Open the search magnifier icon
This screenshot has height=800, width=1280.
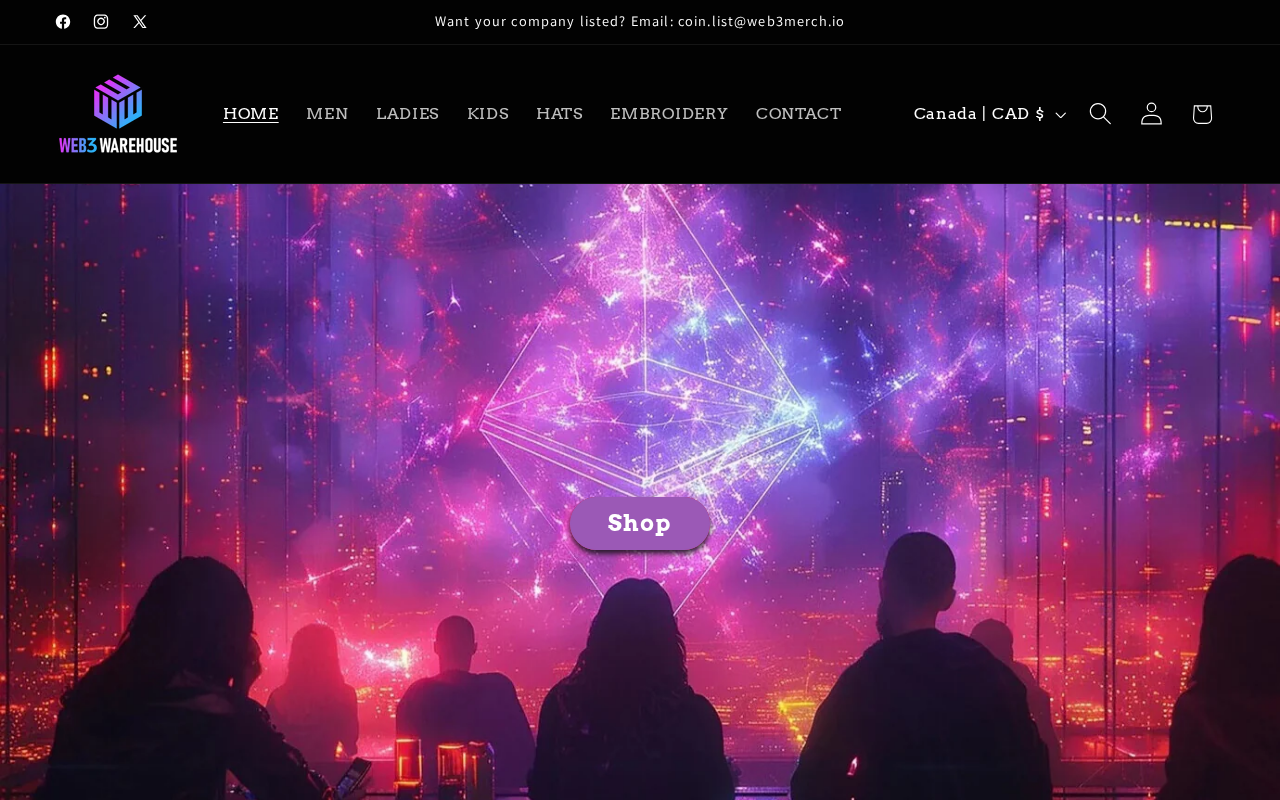coord(1100,114)
